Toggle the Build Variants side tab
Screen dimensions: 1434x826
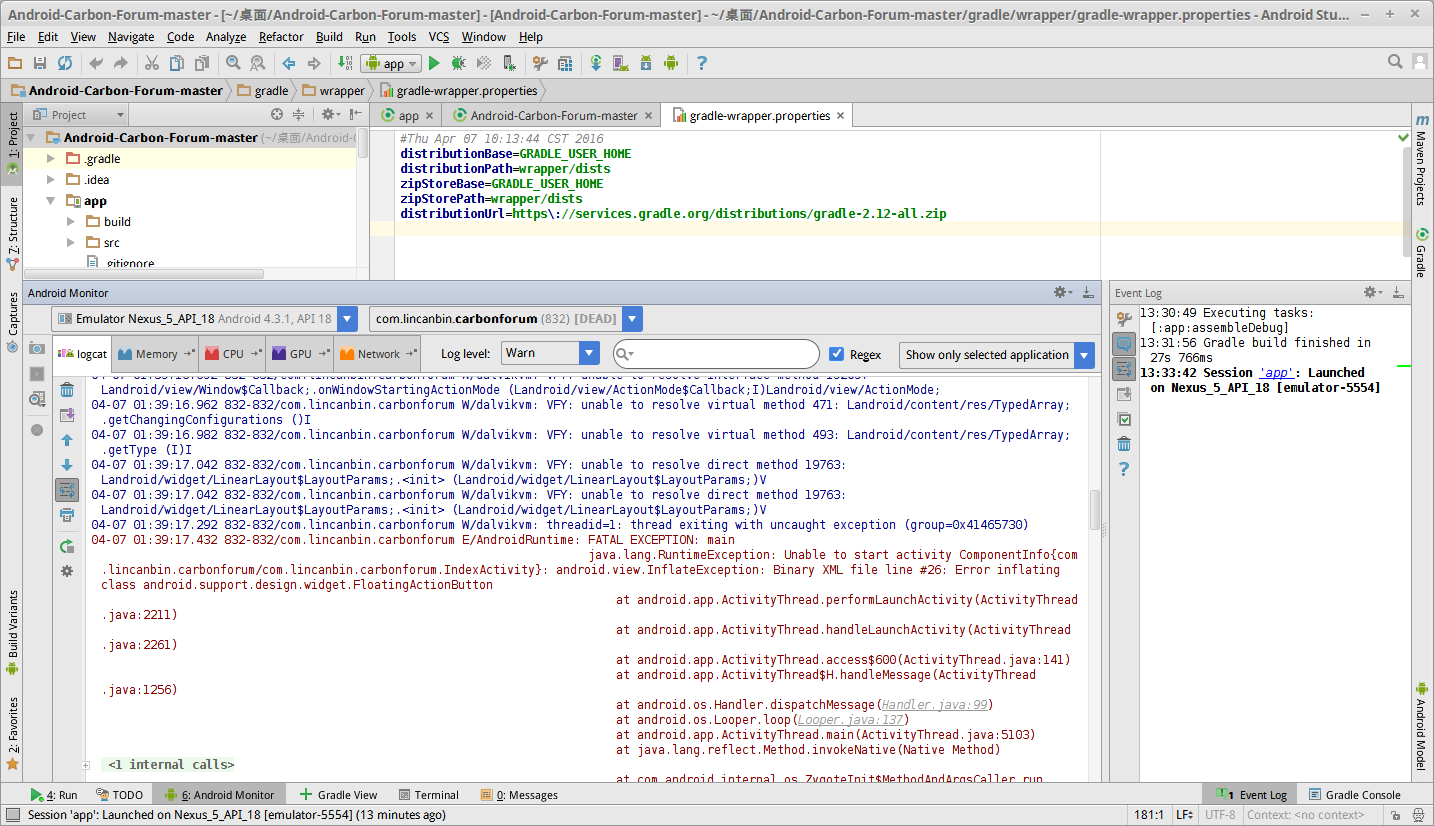coord(13,634)
